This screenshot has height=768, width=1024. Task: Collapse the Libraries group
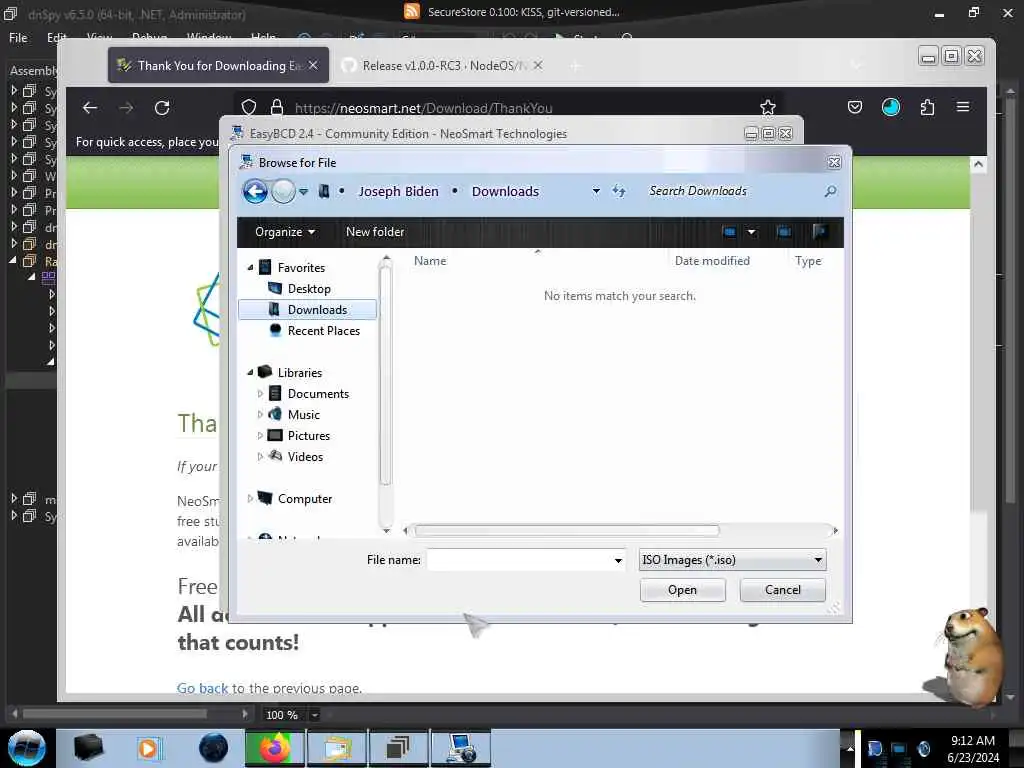pyautogui.click(x=250, y=372)
